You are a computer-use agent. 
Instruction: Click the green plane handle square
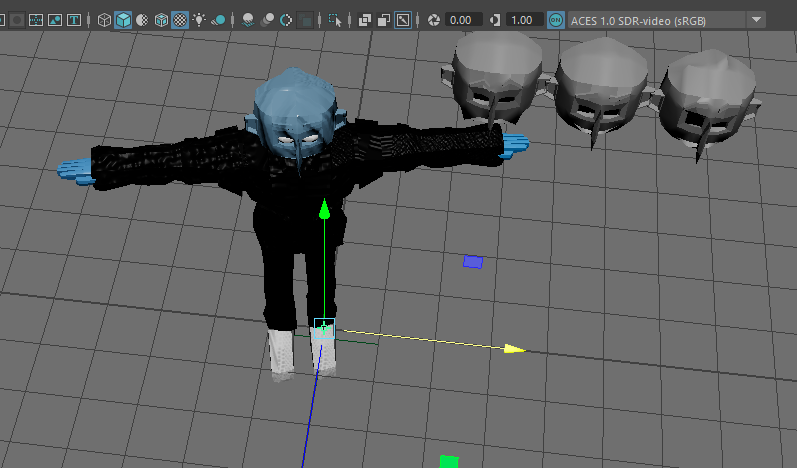(449, 461)
